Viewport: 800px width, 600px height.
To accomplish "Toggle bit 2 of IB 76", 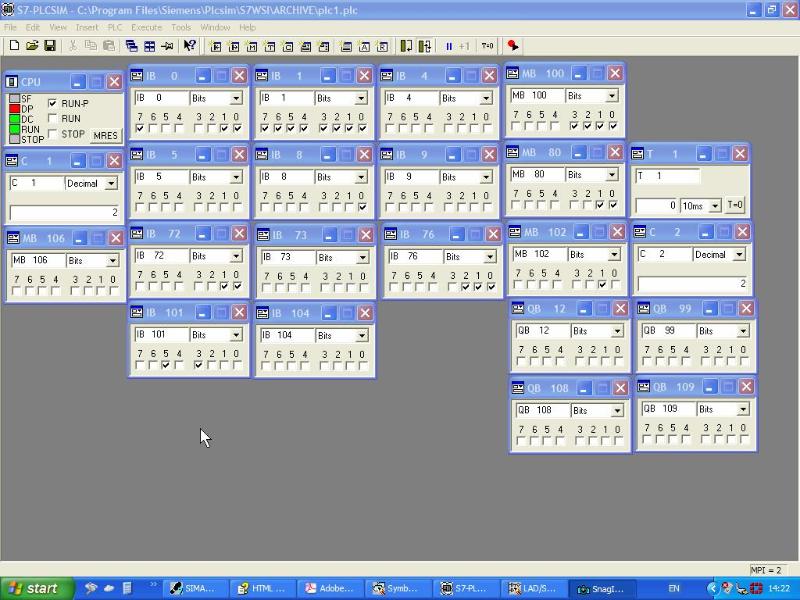I will pyautogui.click(x=465, y=287).
